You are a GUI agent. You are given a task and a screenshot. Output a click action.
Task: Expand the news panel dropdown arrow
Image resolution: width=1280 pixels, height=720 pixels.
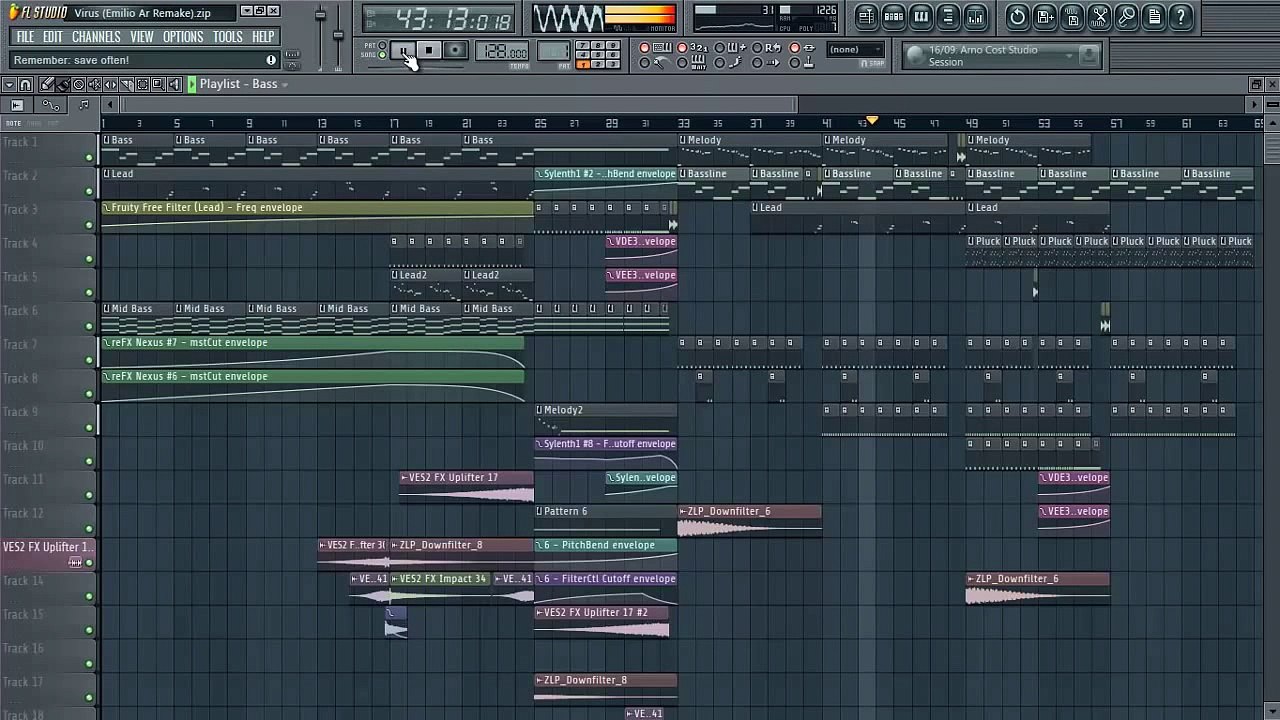pyautogui.click(x=1069, y=56)
